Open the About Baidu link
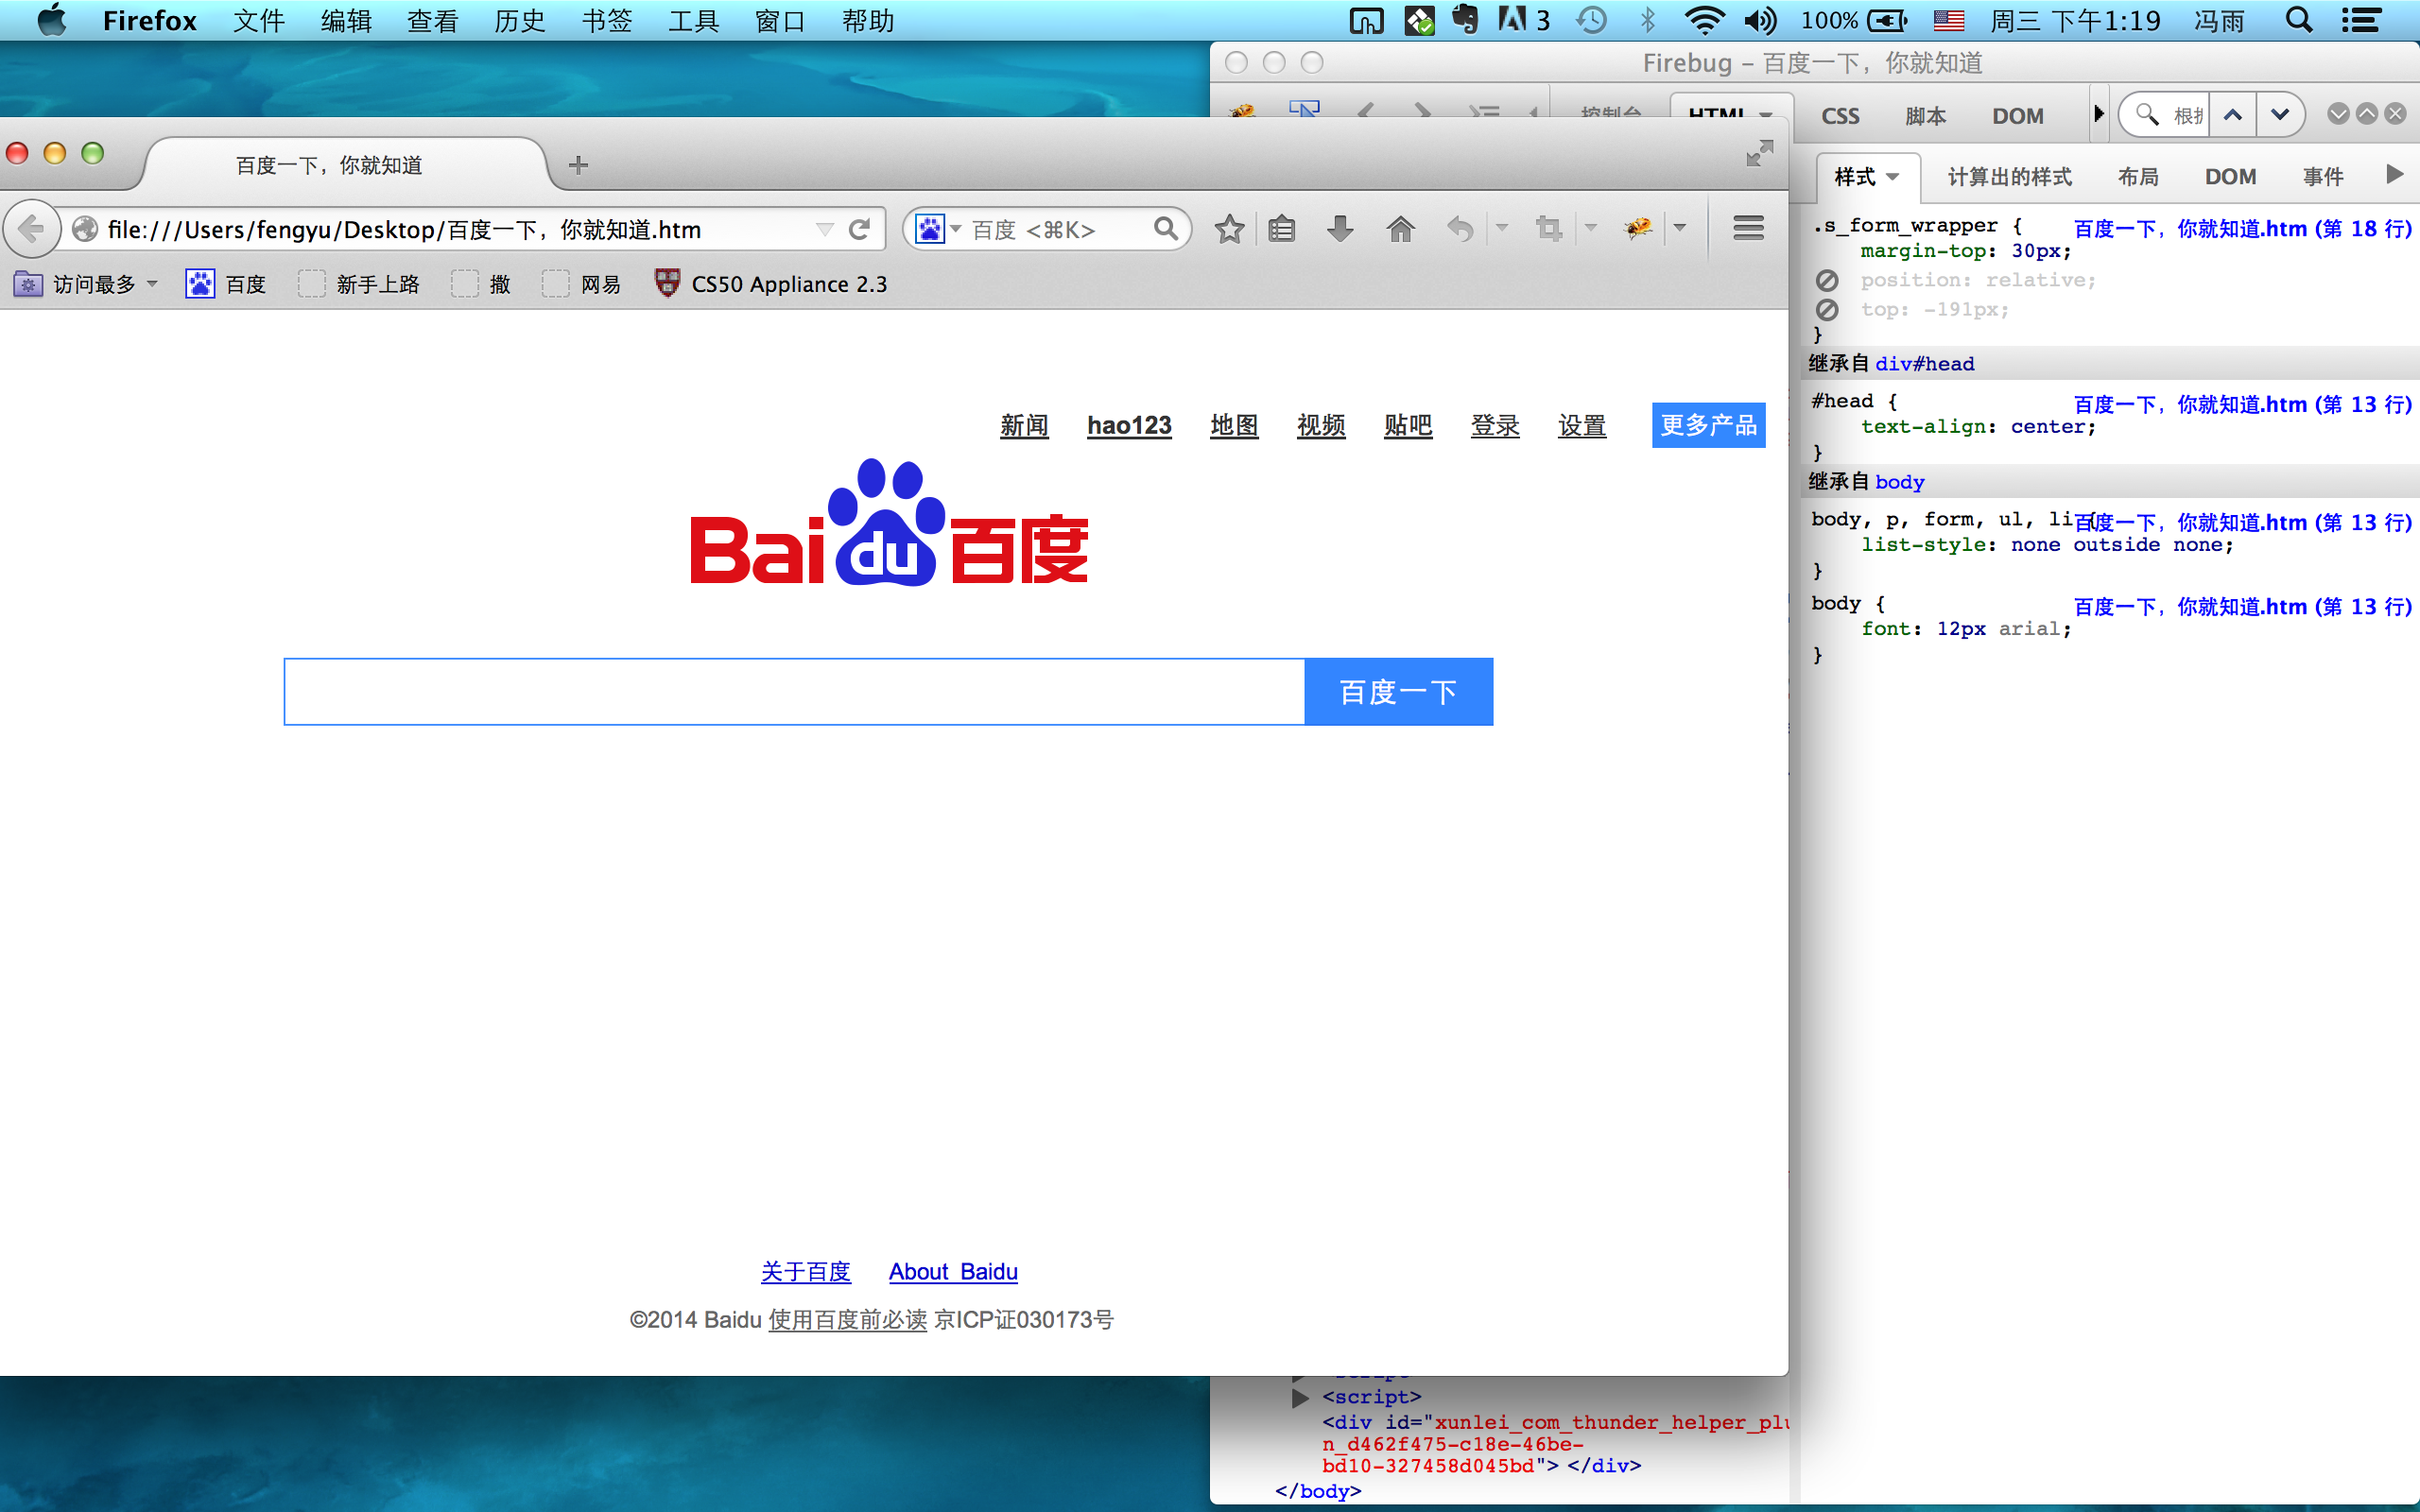 pyautogui.click(x=953, y=1272)
